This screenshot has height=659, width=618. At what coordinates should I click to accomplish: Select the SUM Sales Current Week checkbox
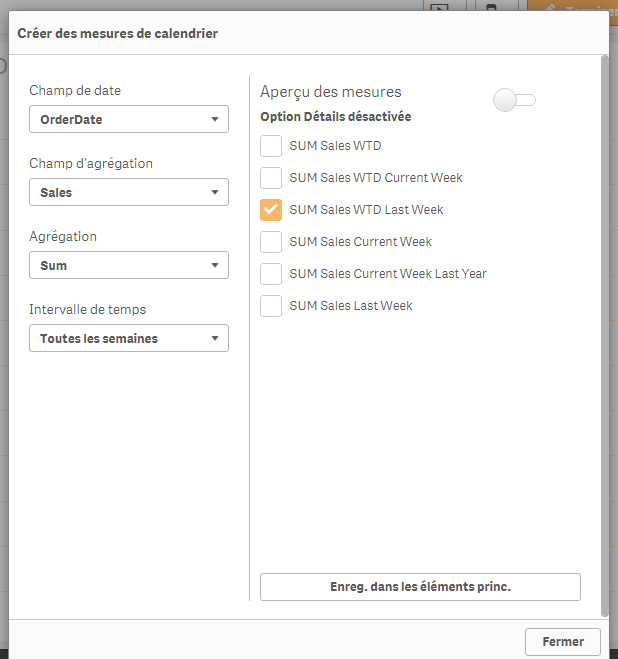click(x=271, y=241)
